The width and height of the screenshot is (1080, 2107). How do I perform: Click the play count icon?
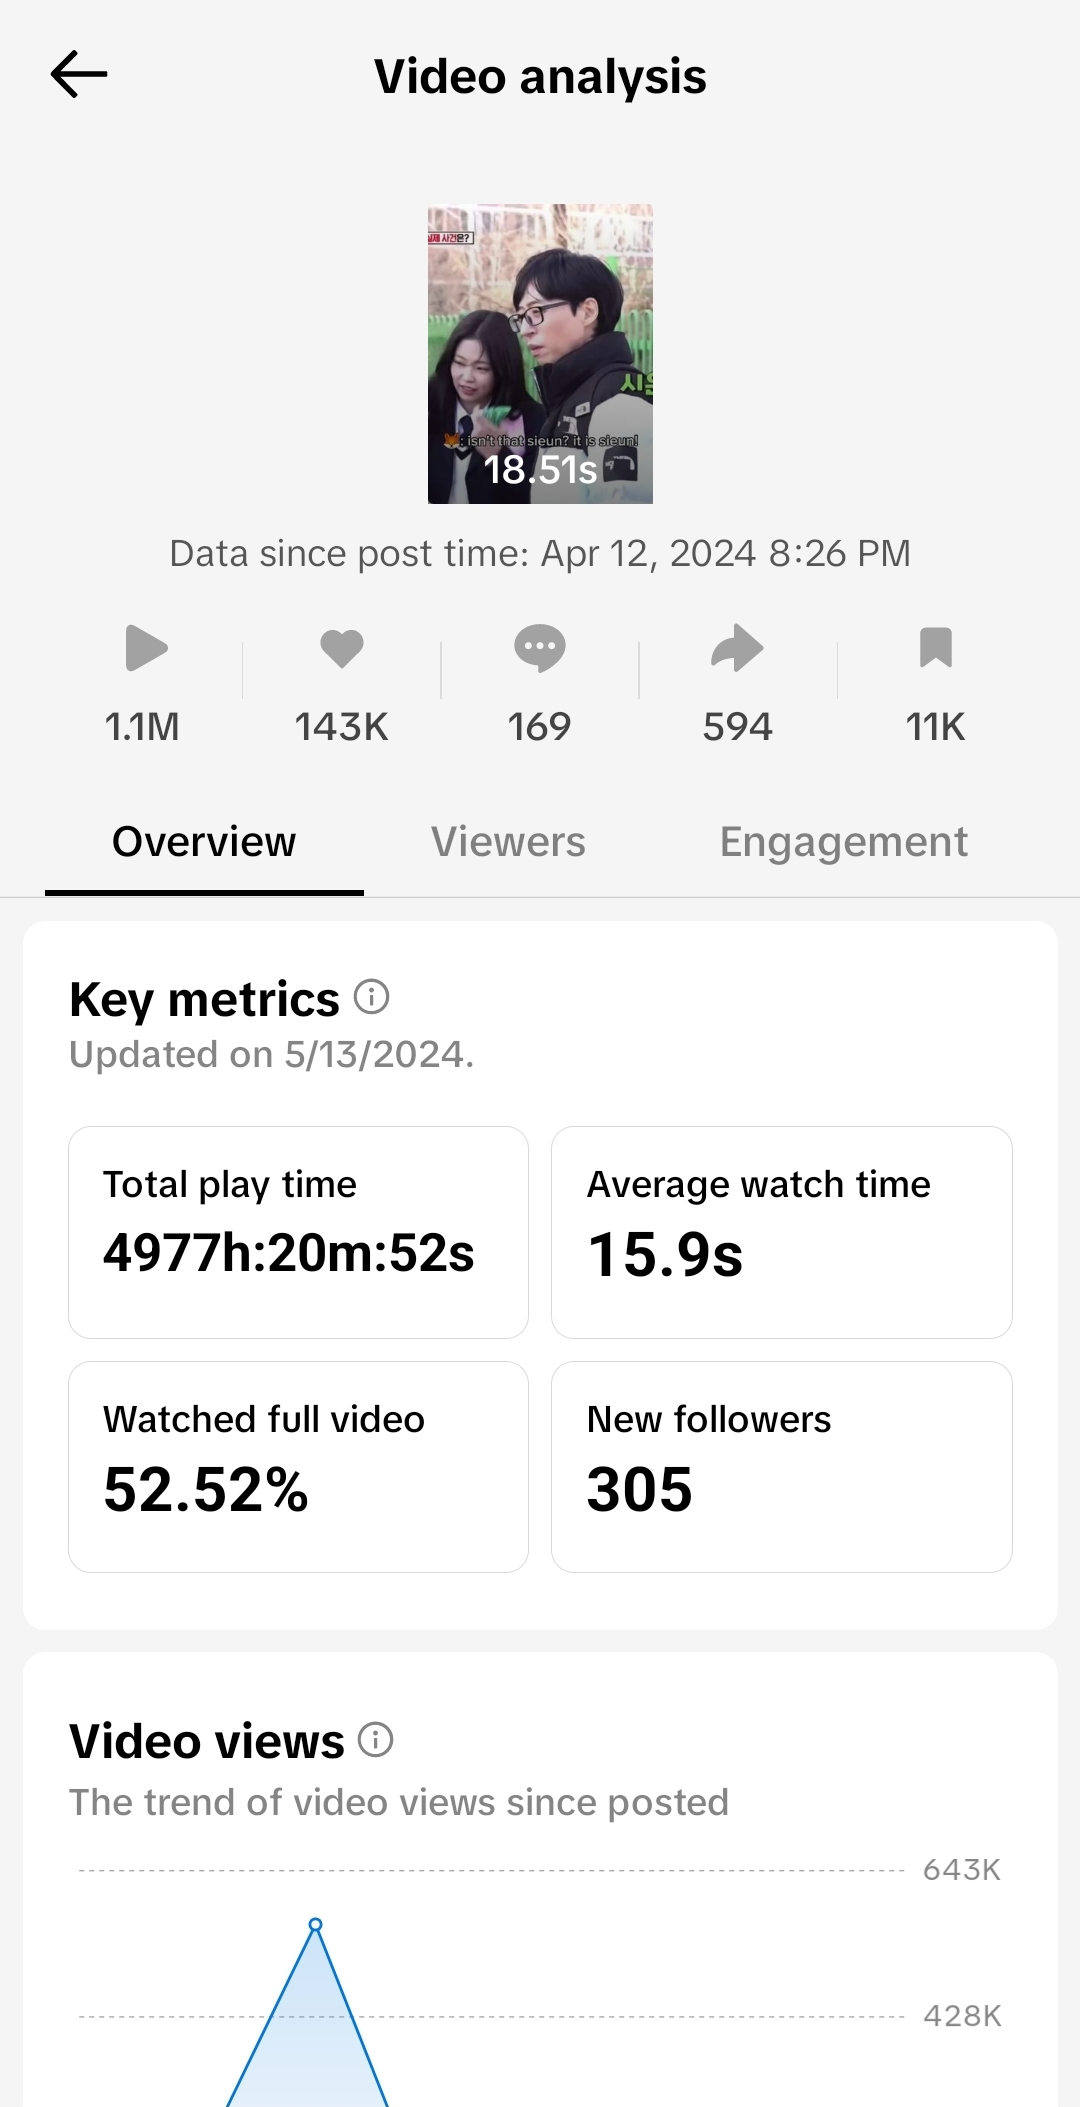(146, 648)
